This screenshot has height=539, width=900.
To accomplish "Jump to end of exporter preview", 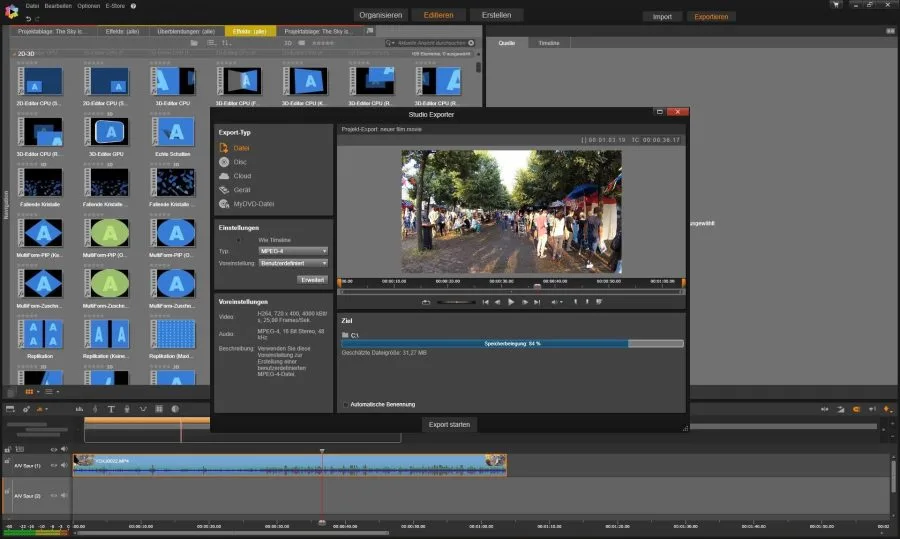I will (537, 302).
